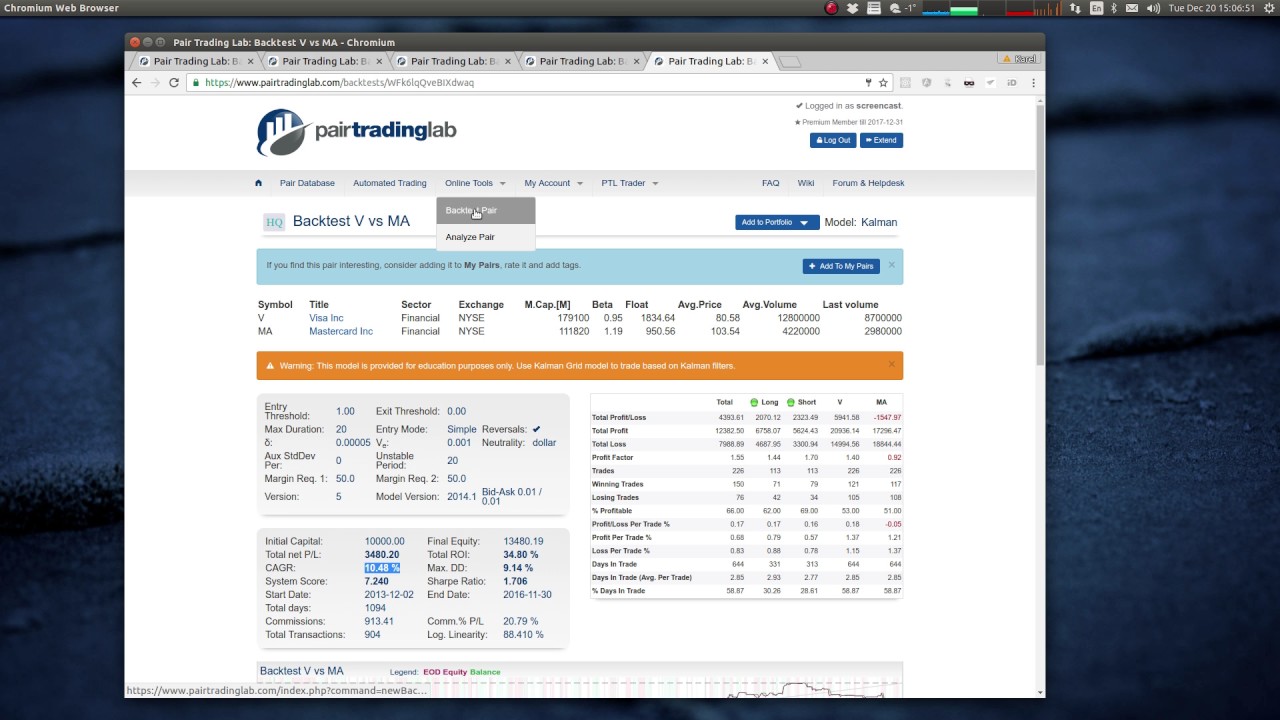Image resolution: width=1280 pixels, height=720 pixels.
Task: Click the EOD Equity legend label
Action: 445,672
